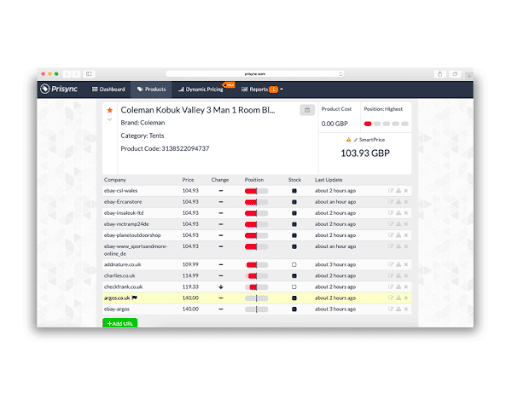Sort by Price column header
Image resolution: width=512 pixels, height=393 pixels.
click(x=188, y=180)
